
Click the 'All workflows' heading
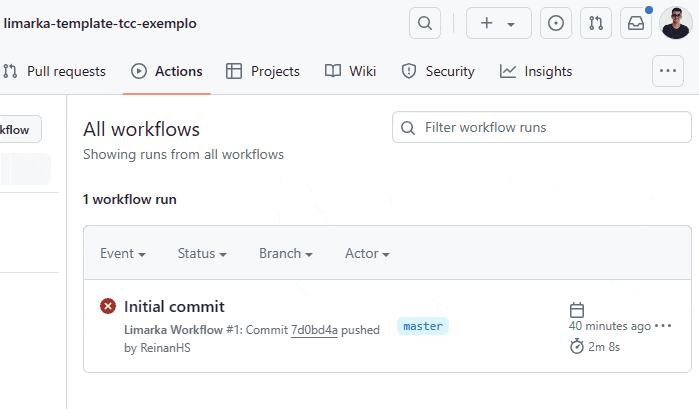tap(141, 130)
